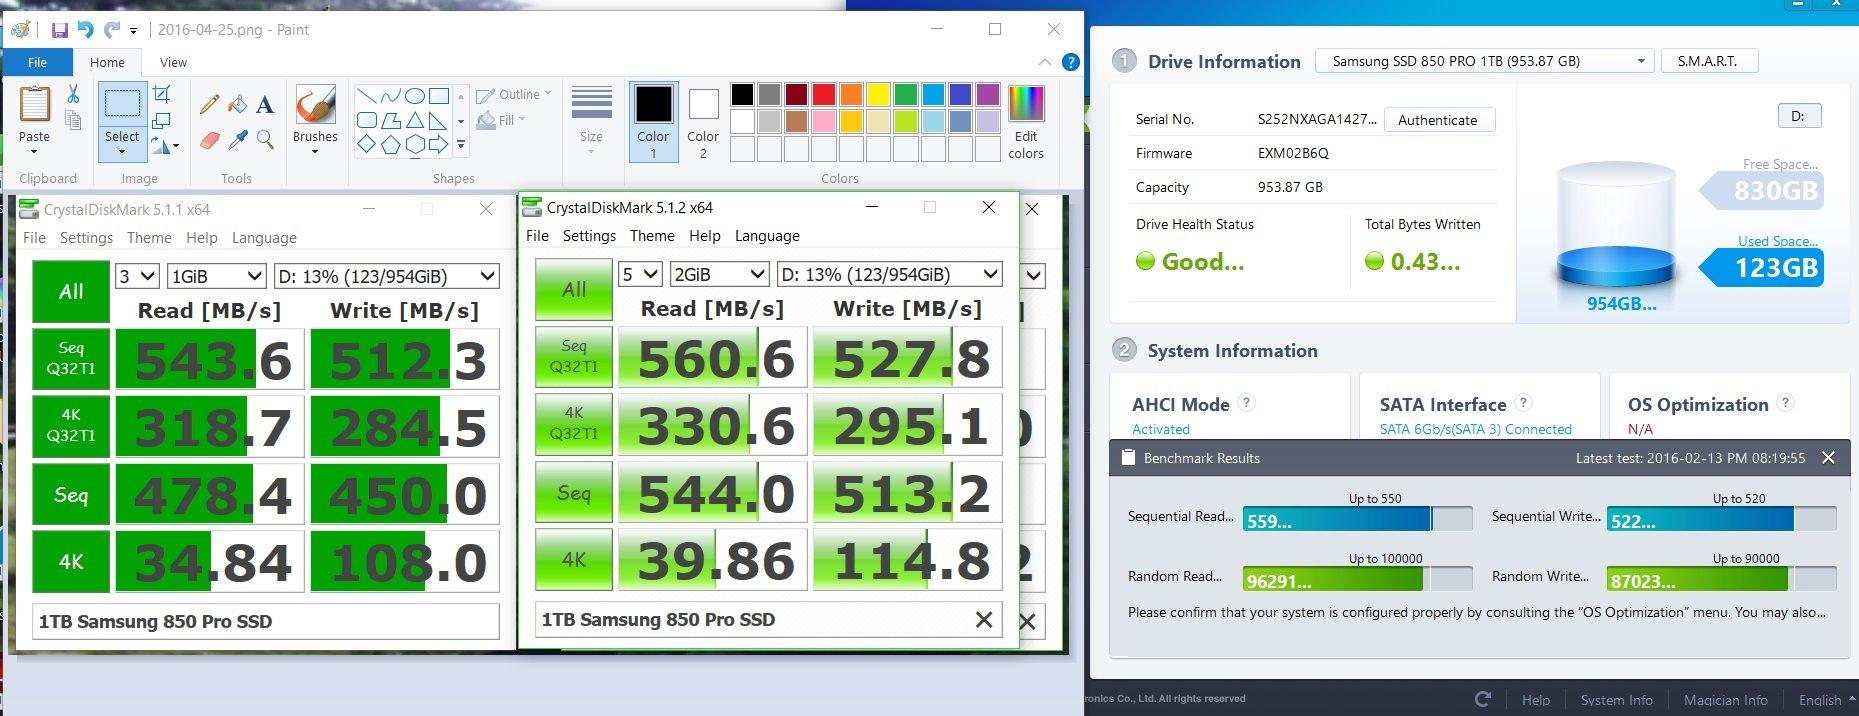Open the shape Fill dropdown

tap(502, 120)
